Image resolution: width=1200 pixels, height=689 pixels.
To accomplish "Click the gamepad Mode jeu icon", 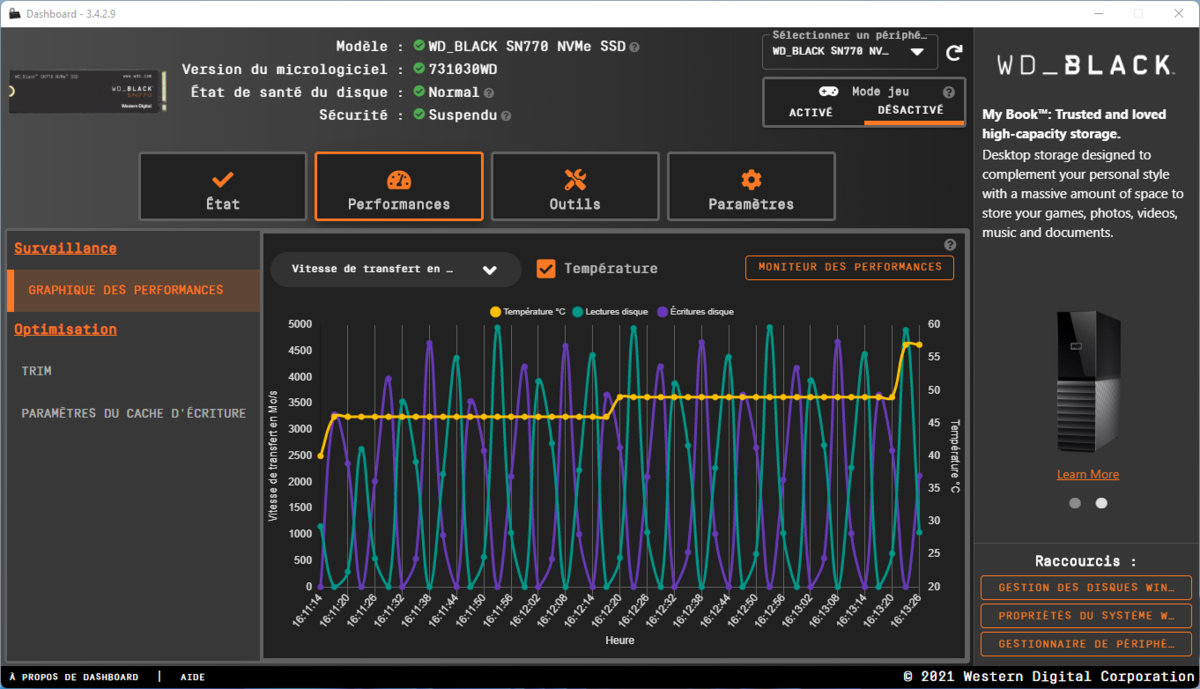I will 830,91.
